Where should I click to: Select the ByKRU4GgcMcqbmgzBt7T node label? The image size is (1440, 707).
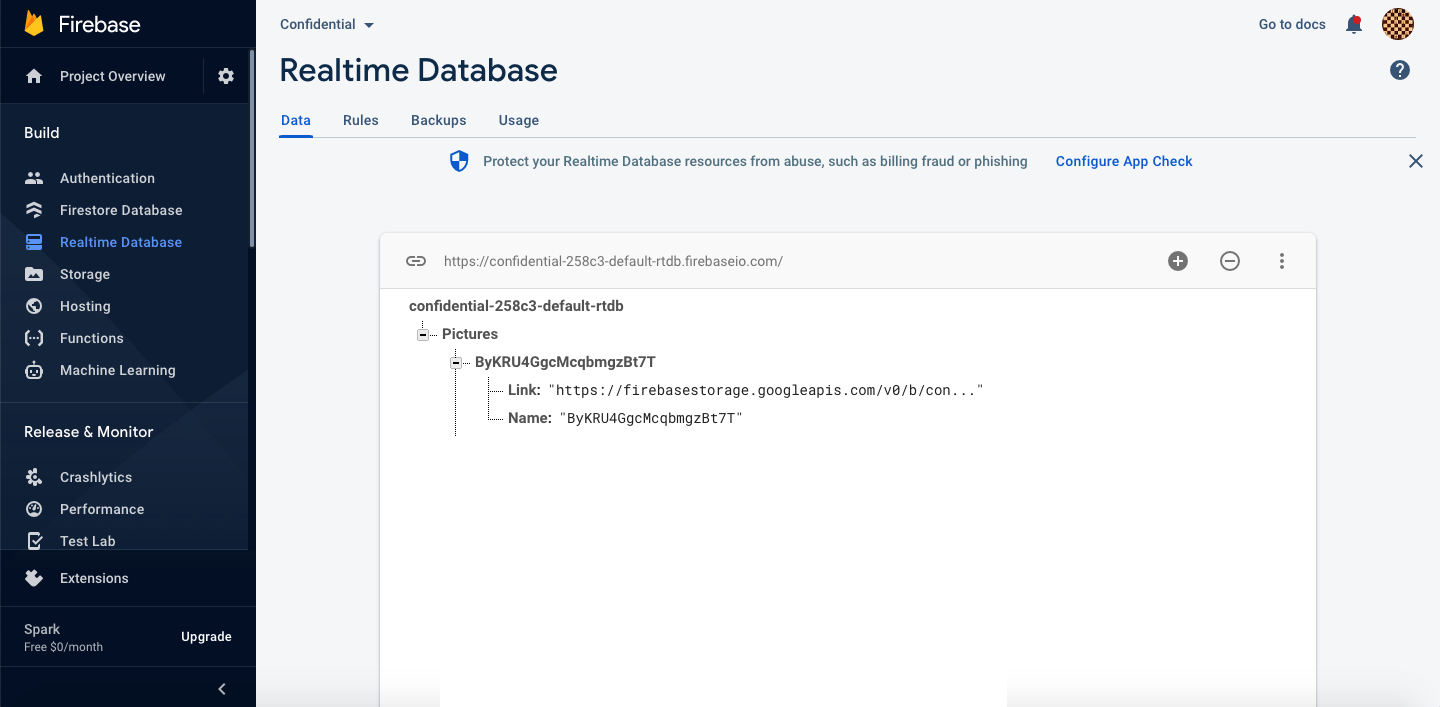[565, 362]
